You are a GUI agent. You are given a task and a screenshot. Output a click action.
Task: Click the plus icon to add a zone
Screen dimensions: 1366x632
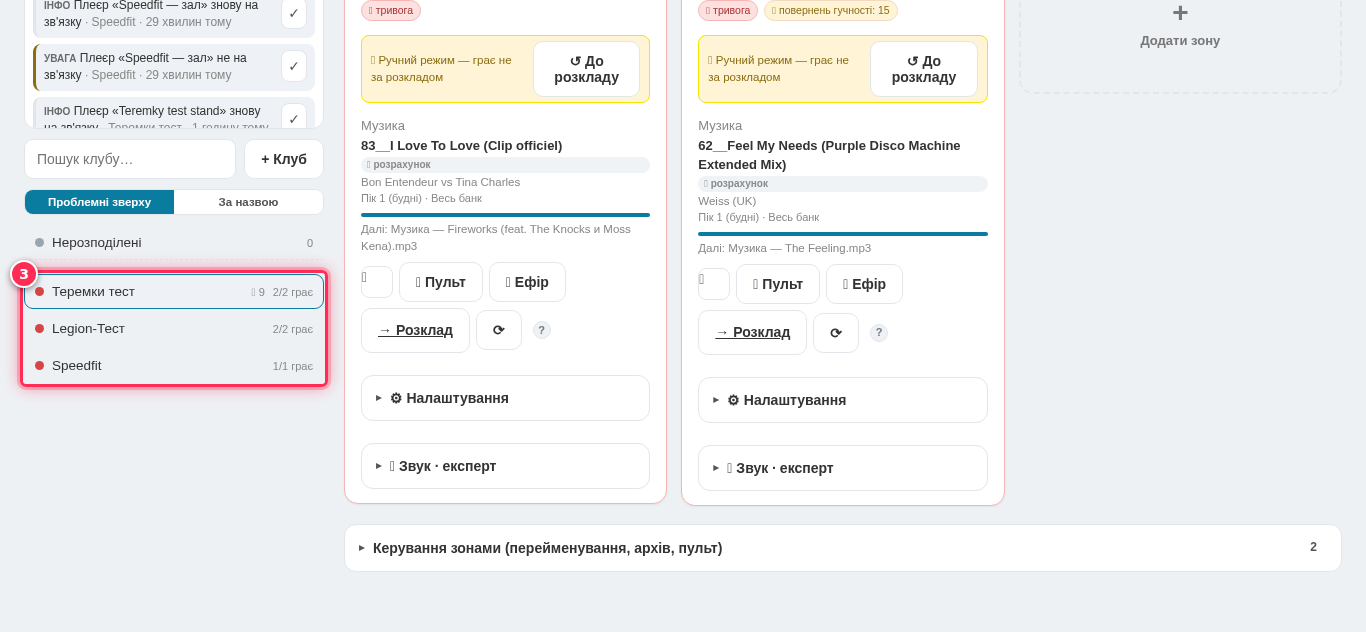(1180, 13)
